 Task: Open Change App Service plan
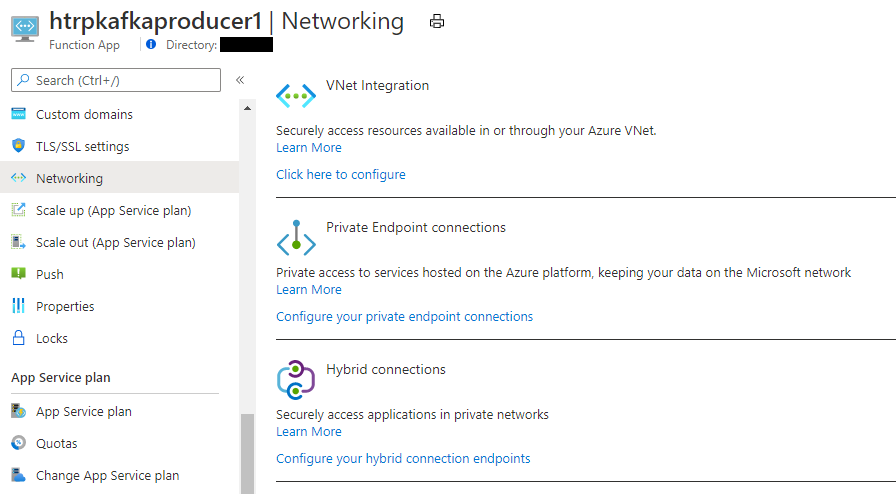pos(107,475)
